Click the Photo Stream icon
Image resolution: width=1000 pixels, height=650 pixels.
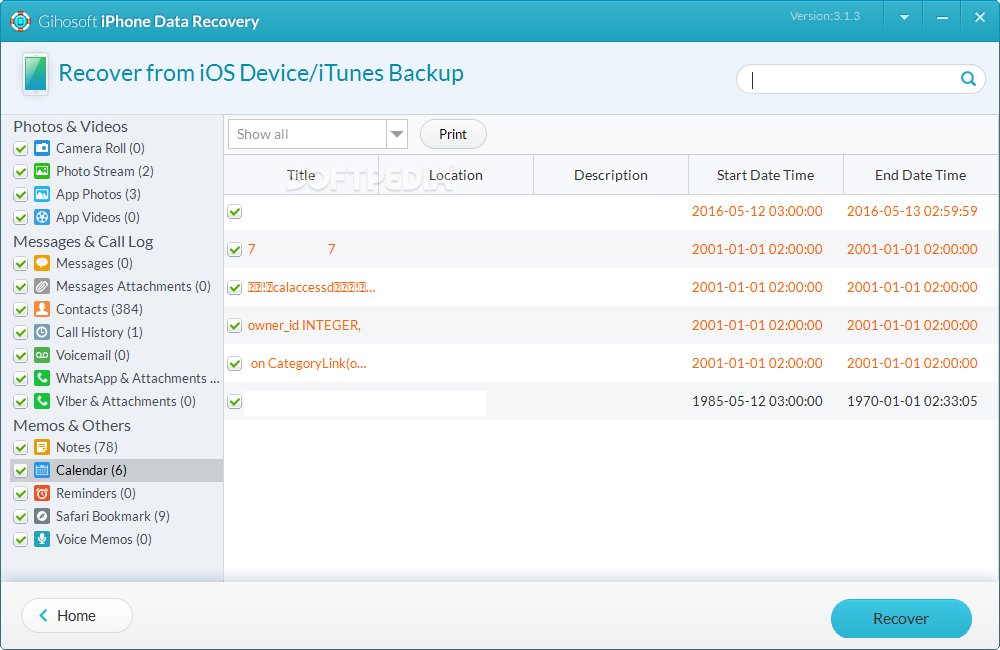click(42, 171)
